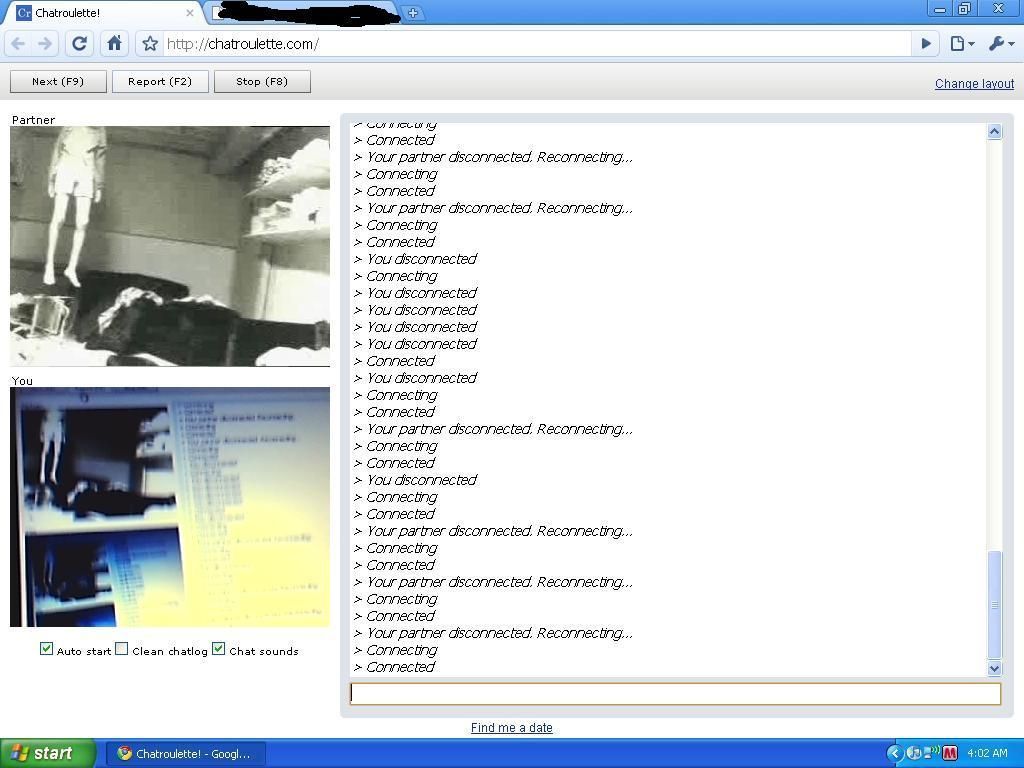Click the You webcam preview

pyautogui.click(x=170, y=507)
